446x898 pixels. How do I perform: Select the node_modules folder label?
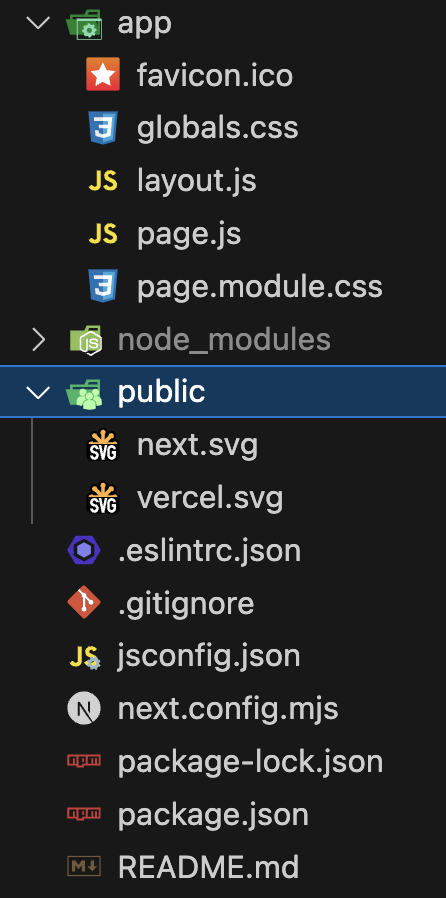[x=224, y=340]
